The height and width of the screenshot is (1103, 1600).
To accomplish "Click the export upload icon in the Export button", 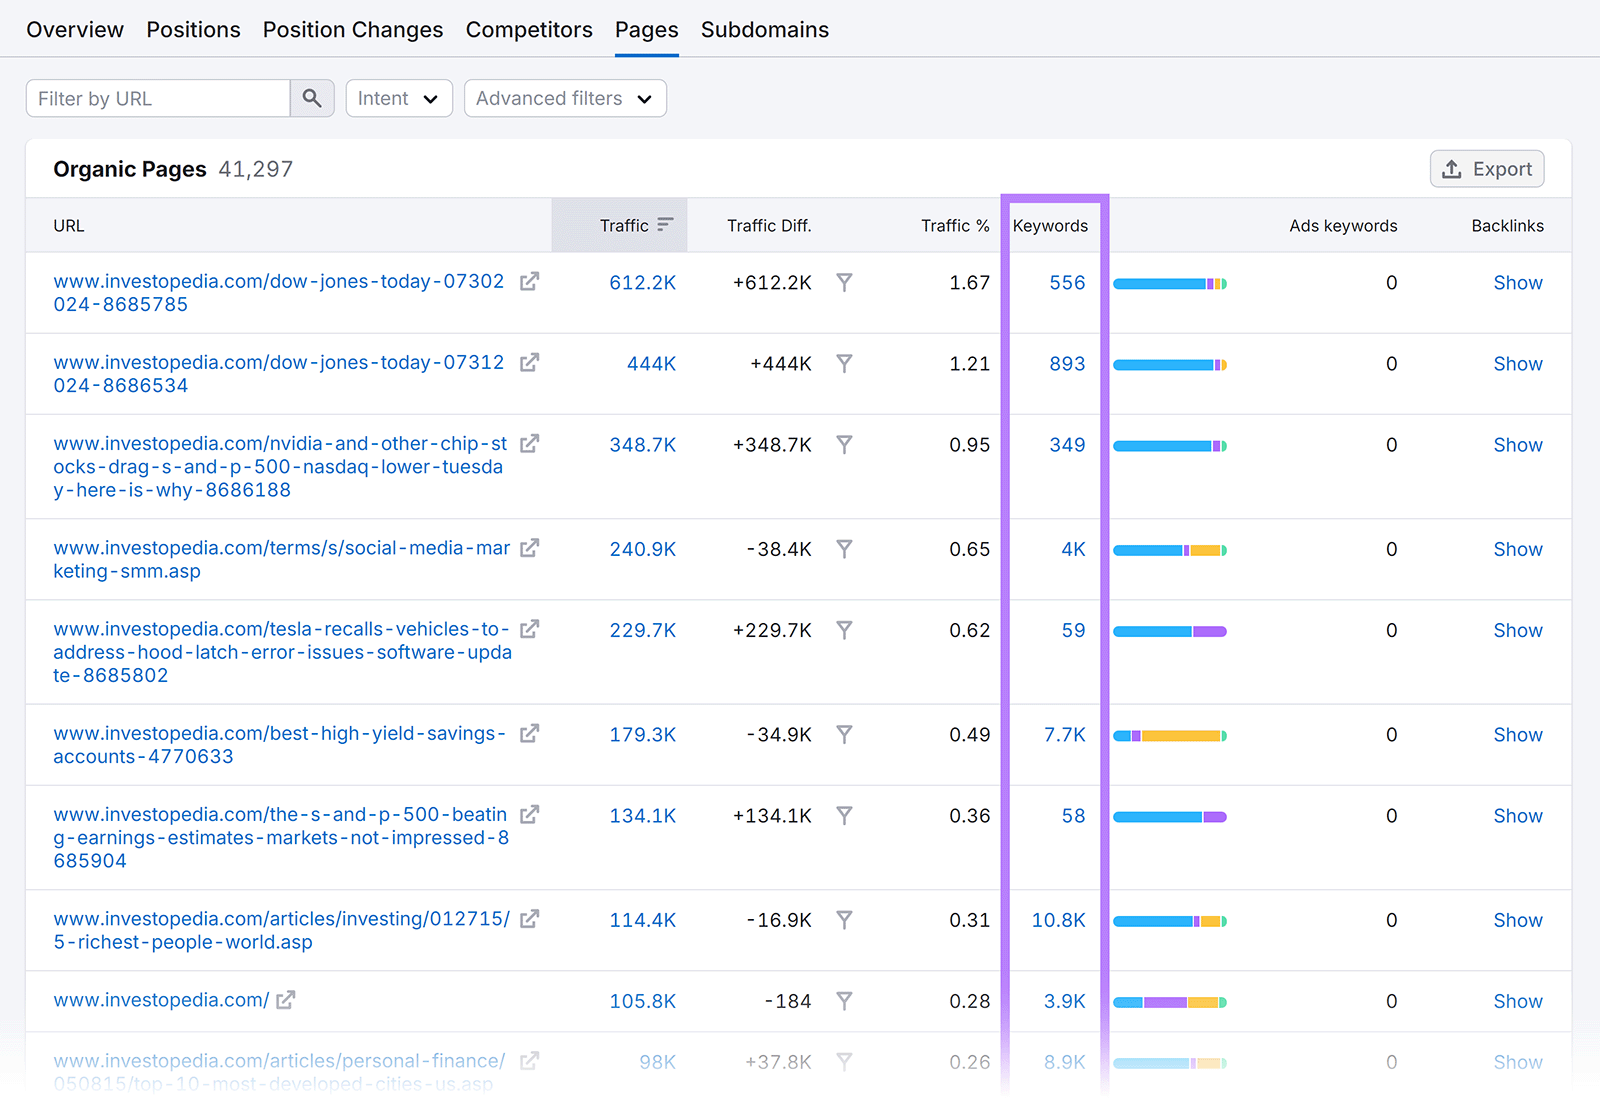I will [1451, 169].
